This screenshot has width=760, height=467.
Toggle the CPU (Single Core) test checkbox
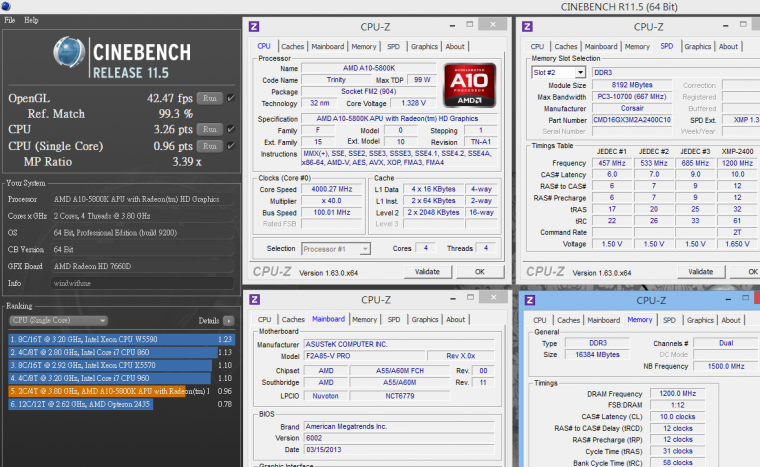pyautogui.click(x=231, y=145)
